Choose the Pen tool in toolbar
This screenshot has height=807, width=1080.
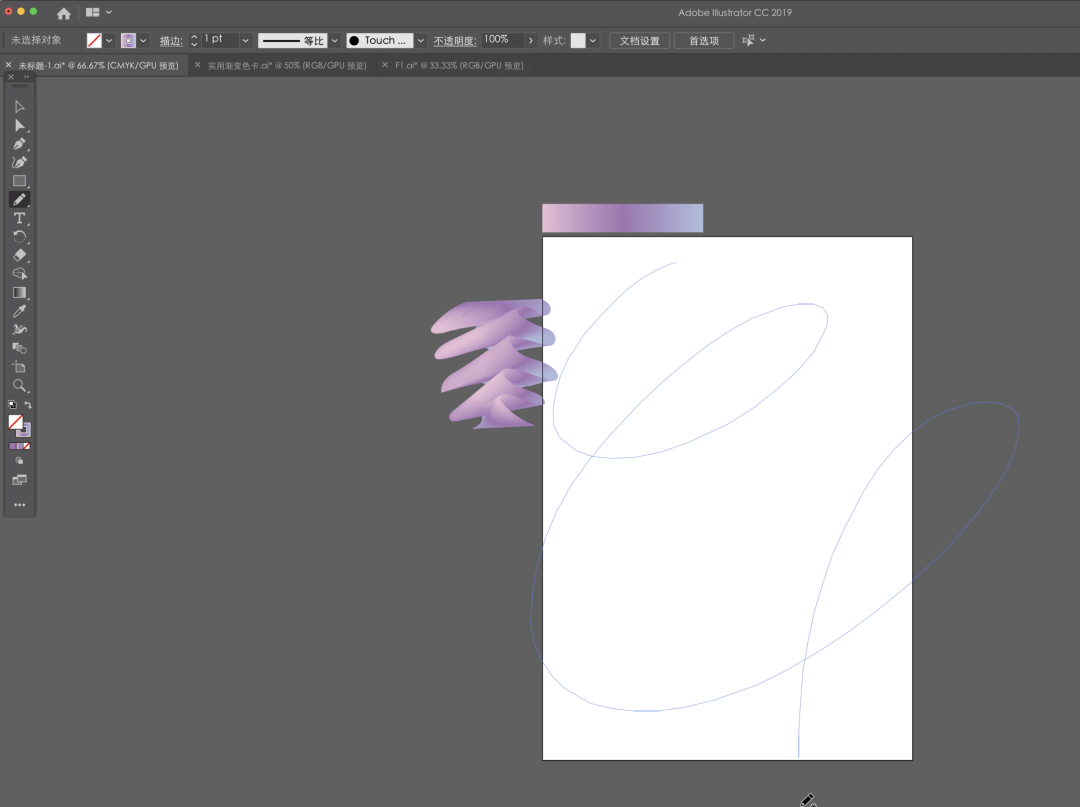19,144
